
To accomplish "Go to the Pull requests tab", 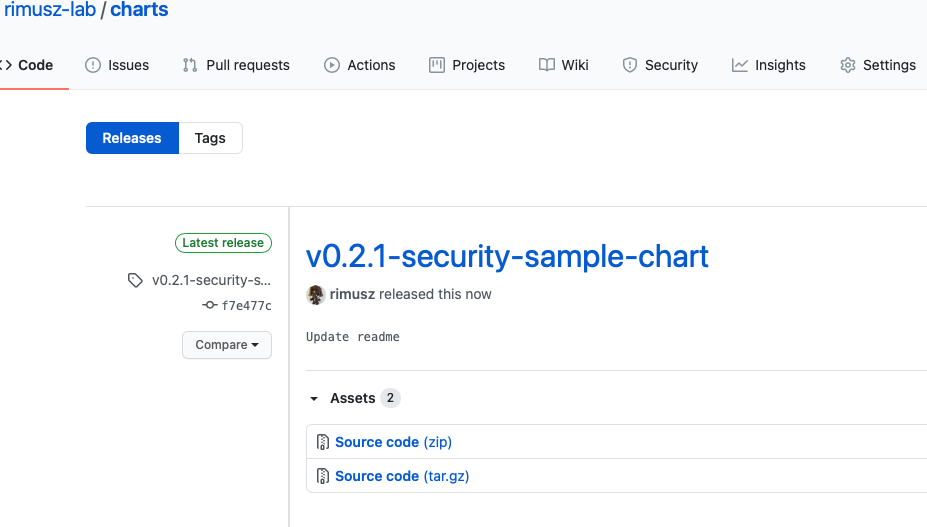I will [x=247, y=65].
